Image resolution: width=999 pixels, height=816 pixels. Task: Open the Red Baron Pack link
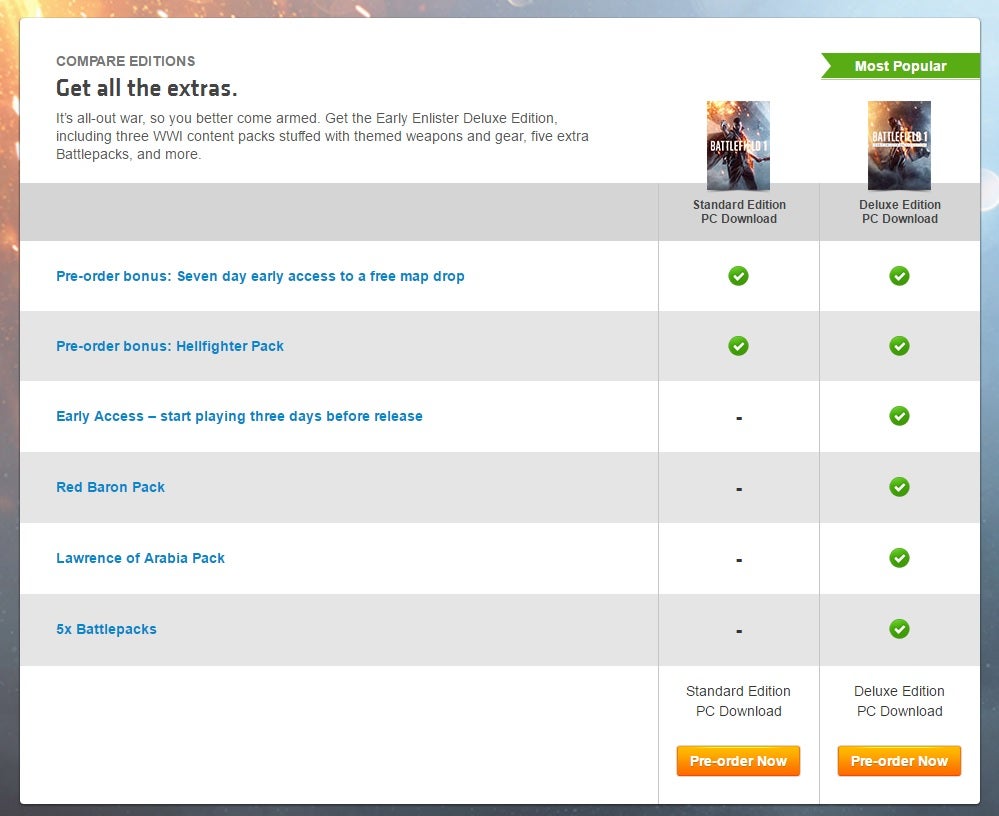pos(110,487)
